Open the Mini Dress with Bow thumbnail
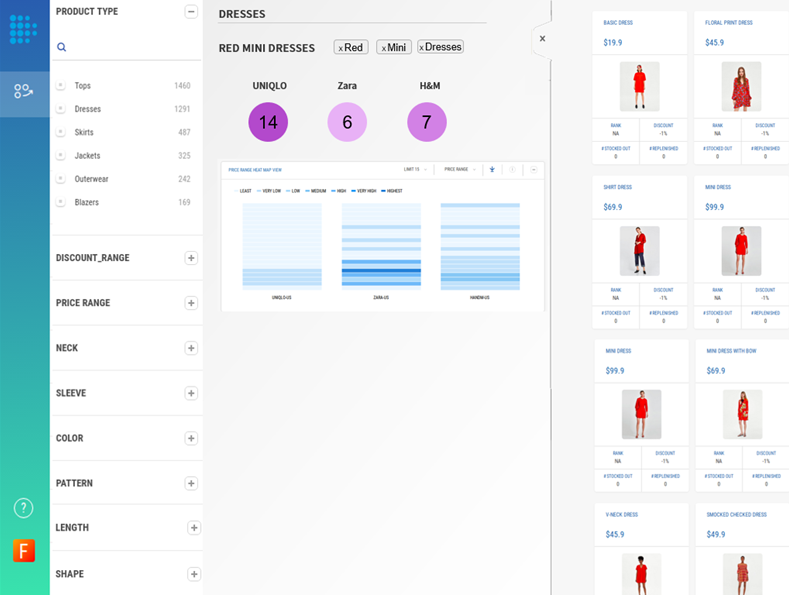This screenshot has width=789, height=595. click(742, 414)
